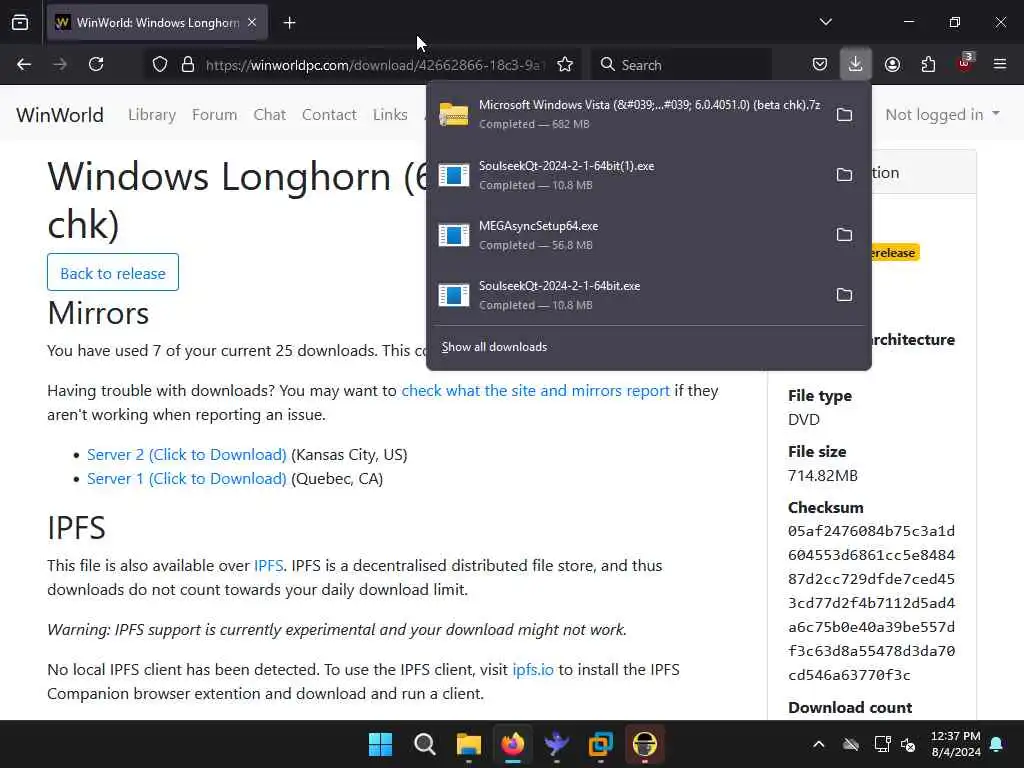Save page to Pocket icon
The image size is (1024, 768).
pos(820,65)
